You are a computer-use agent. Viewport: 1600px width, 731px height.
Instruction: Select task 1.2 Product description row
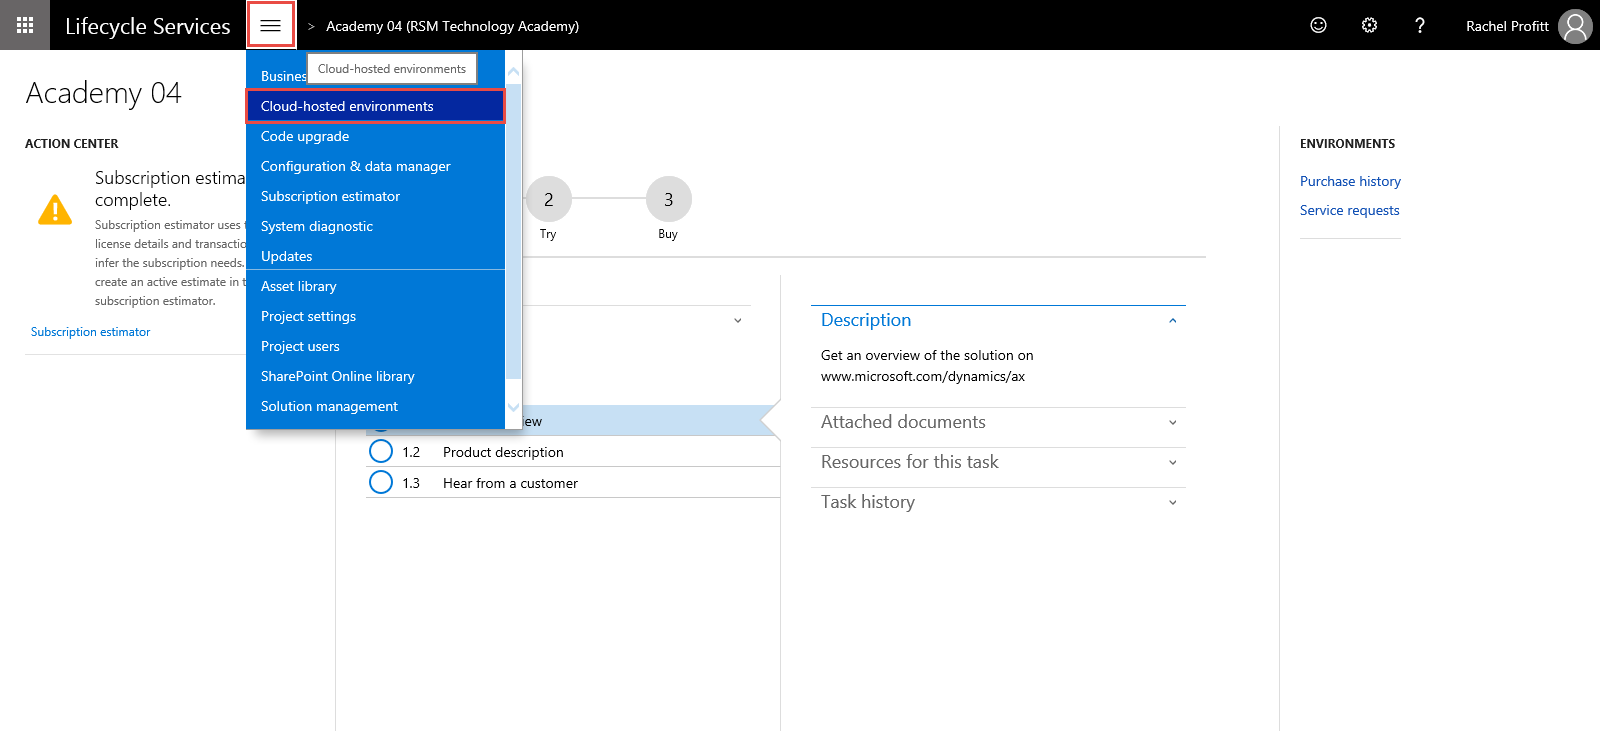click(573, 452)
